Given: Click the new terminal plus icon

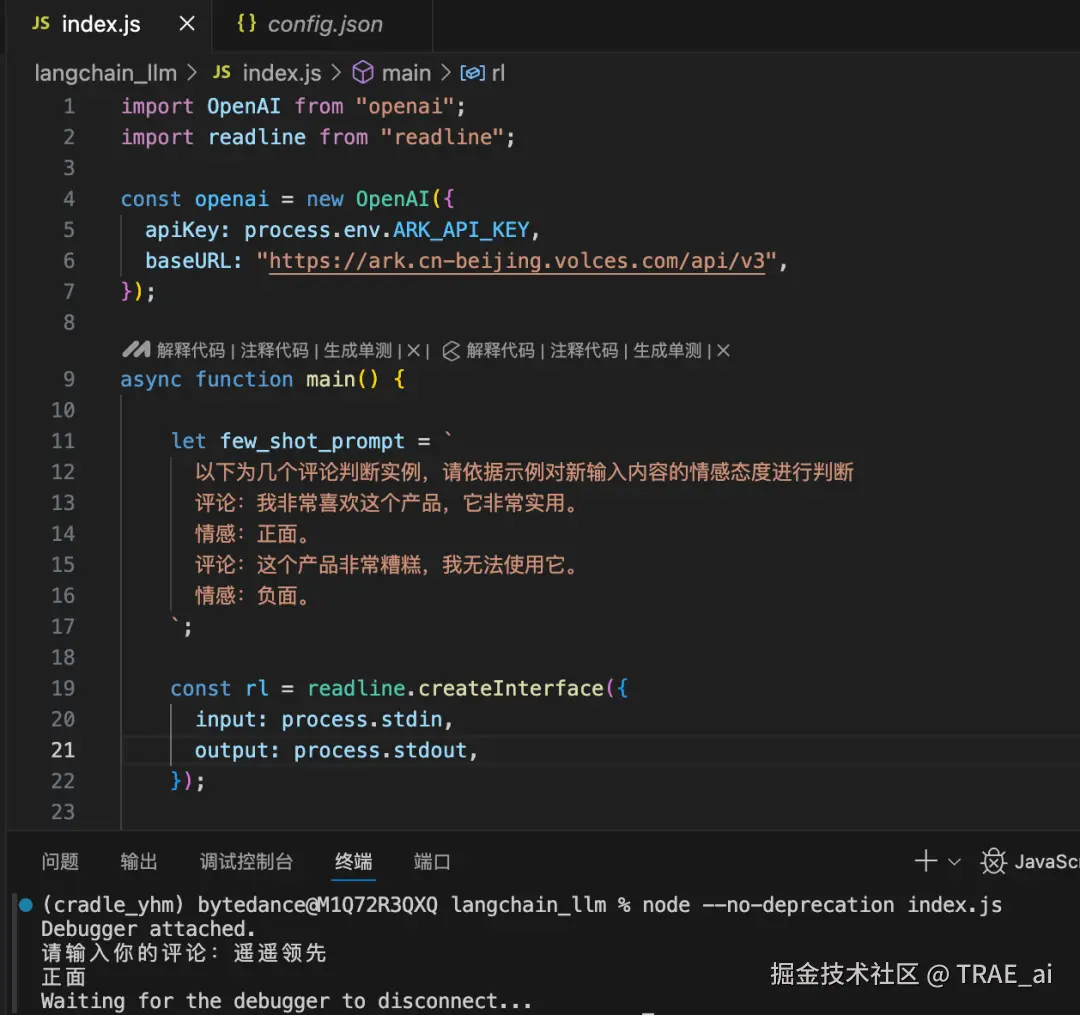Looking at the screenshot, I should [x=925, y=860].
